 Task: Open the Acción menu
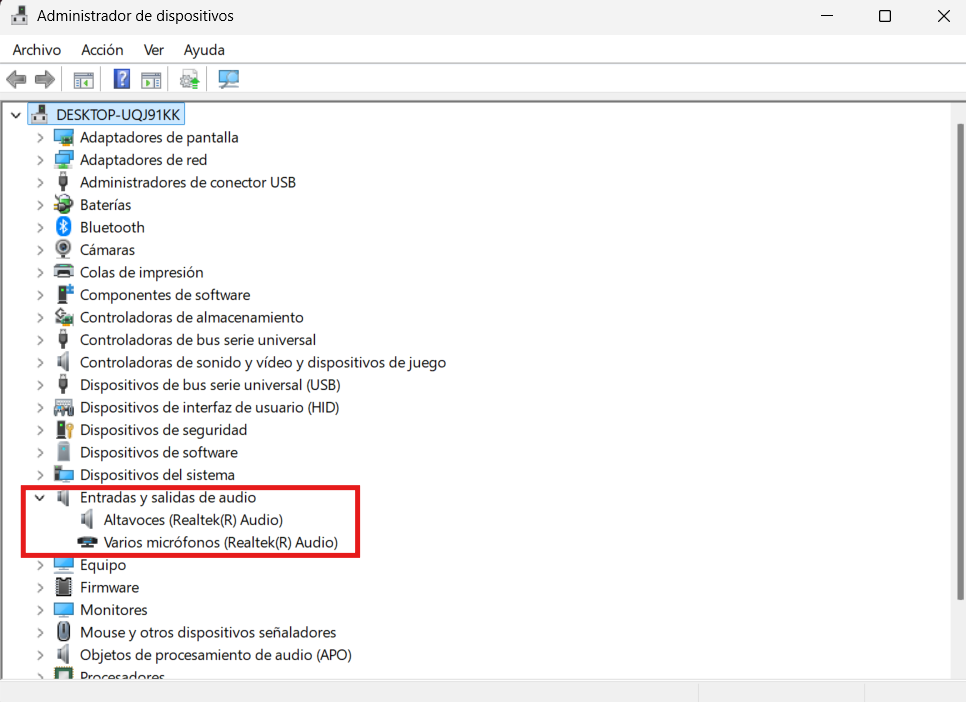pos(102,50)
